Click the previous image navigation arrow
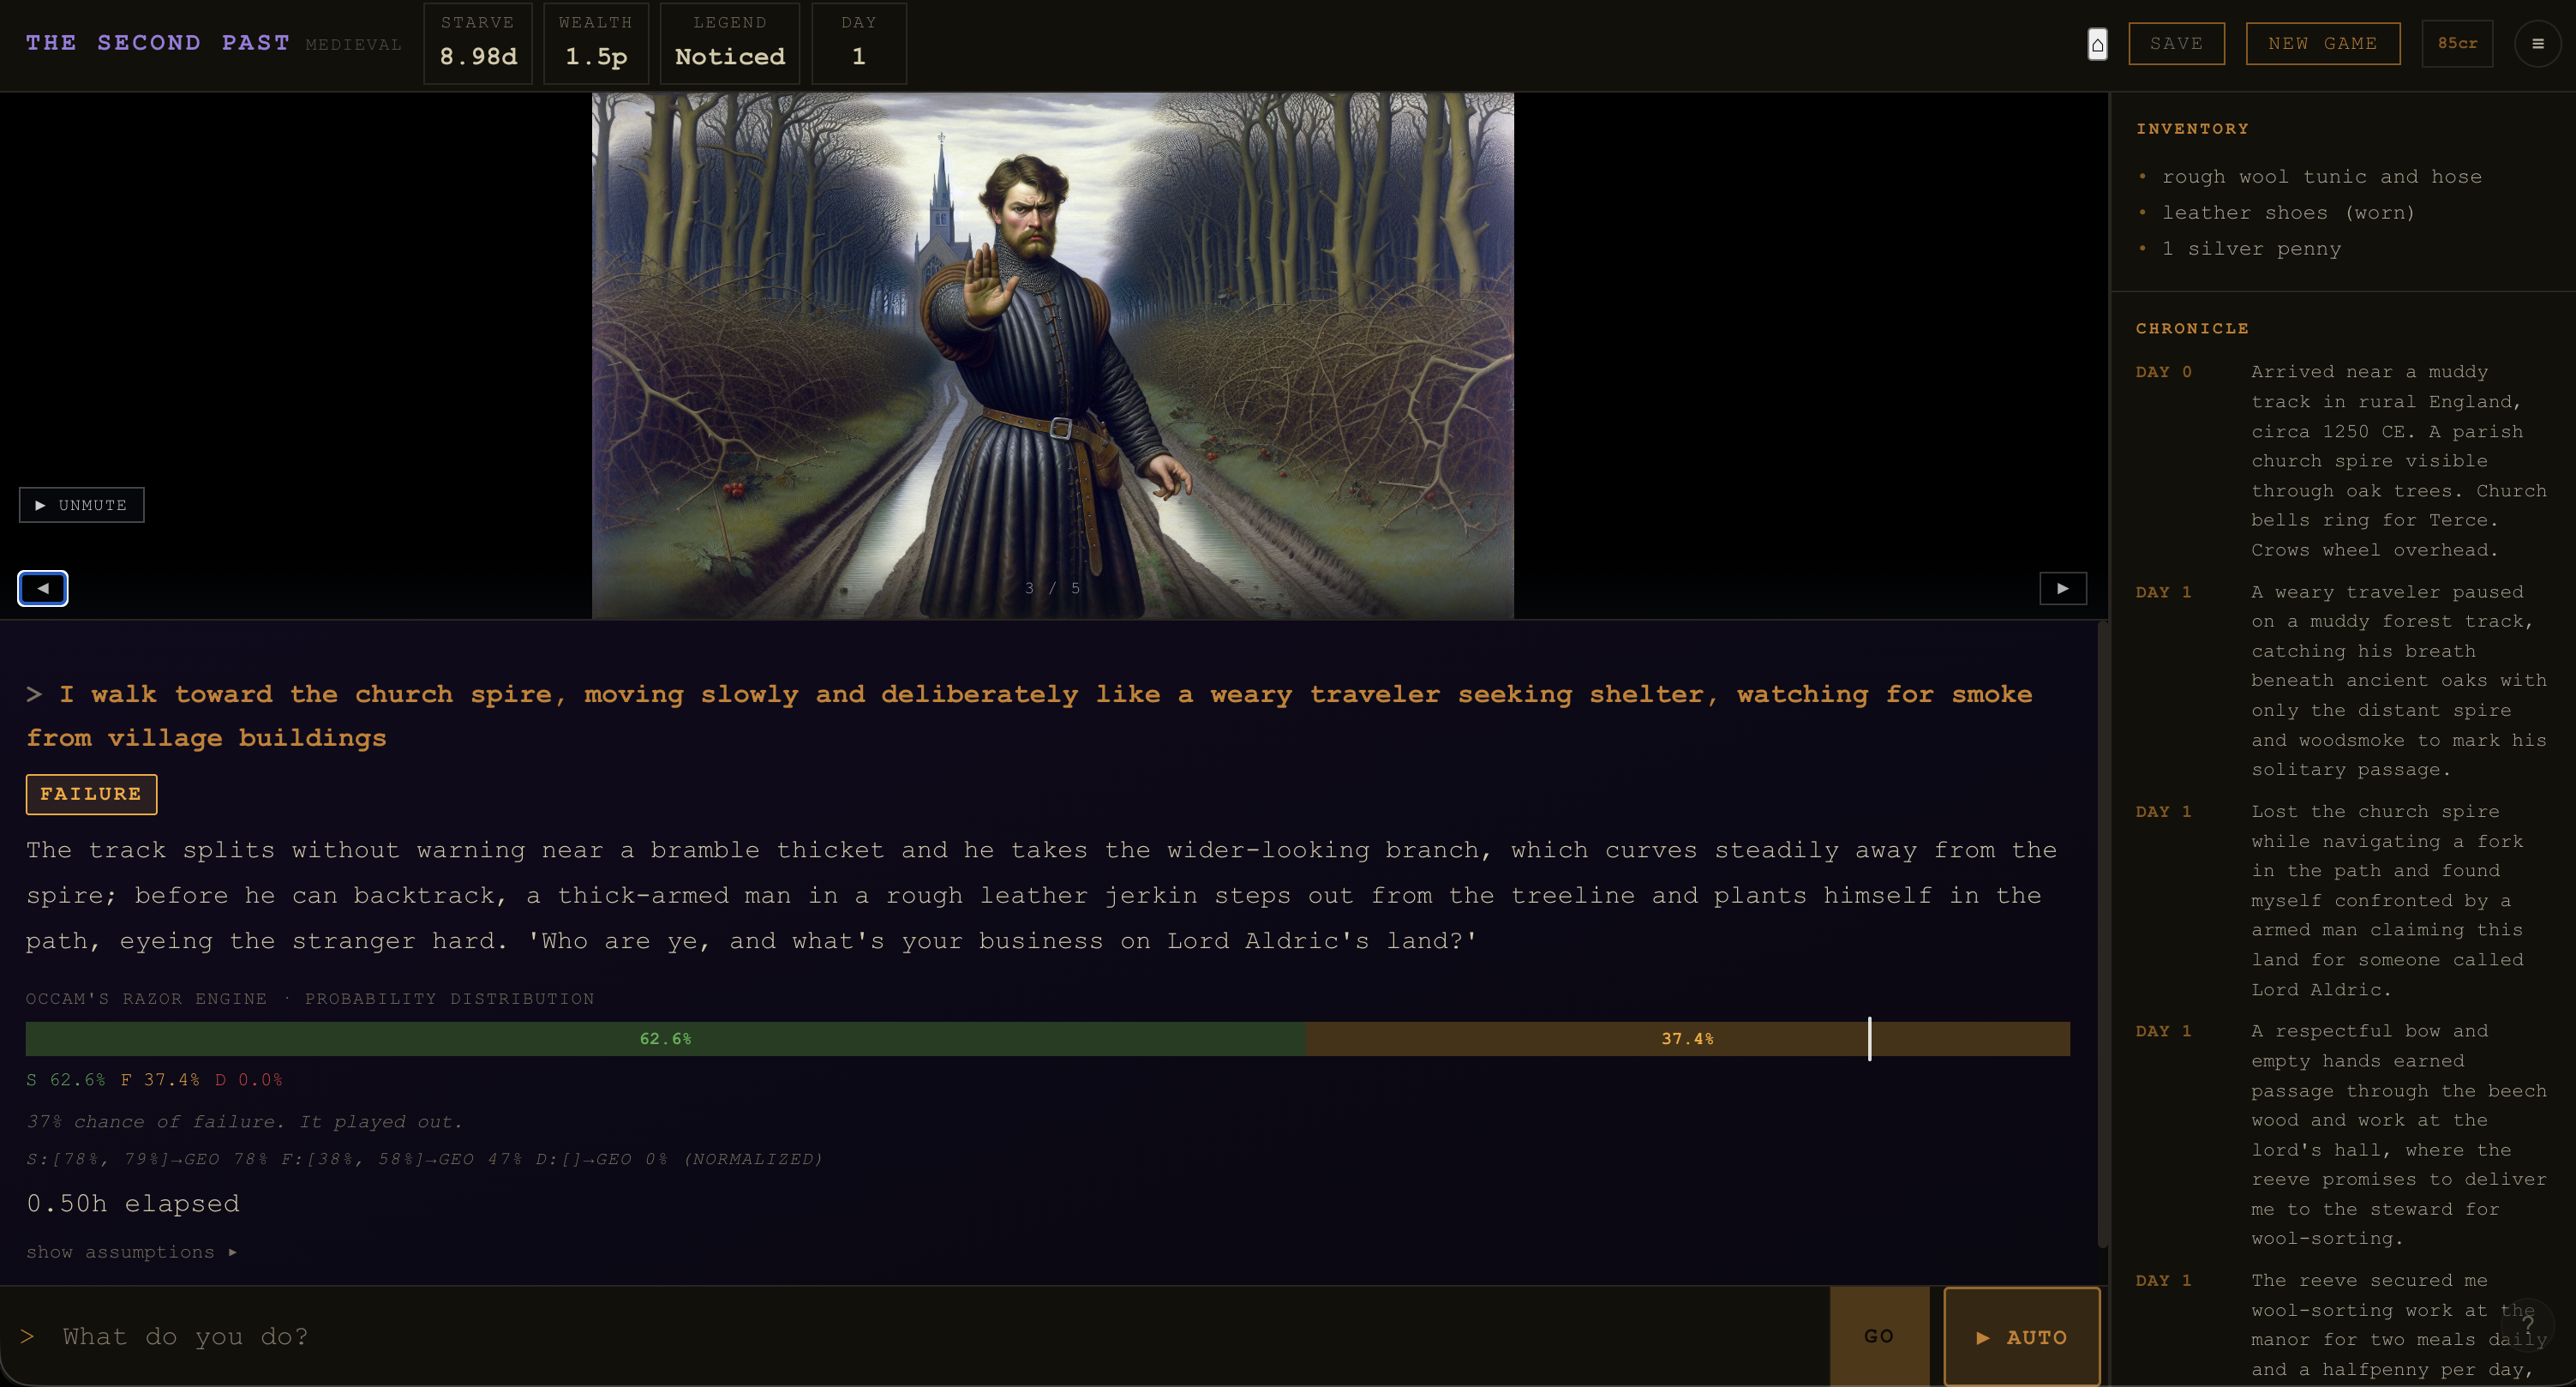This screenshot has width=2576, height=1387. click(42, 589)
